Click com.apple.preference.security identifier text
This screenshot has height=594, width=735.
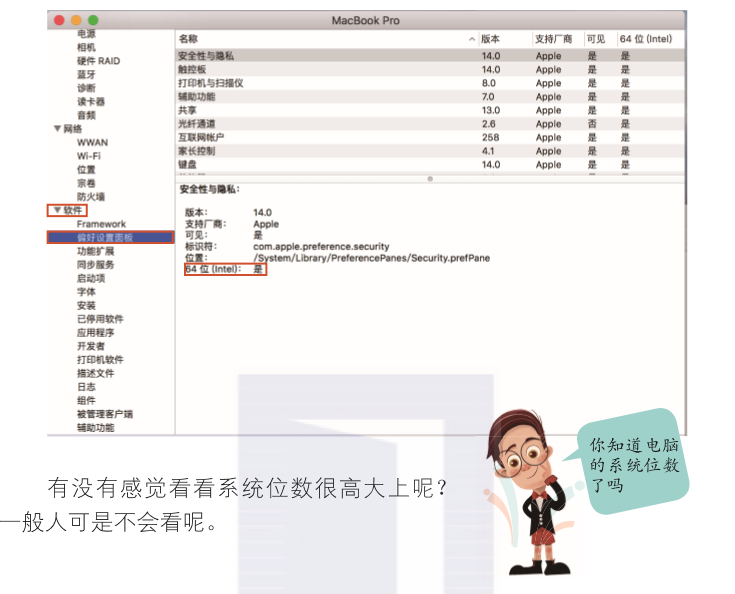click(321, 247)
